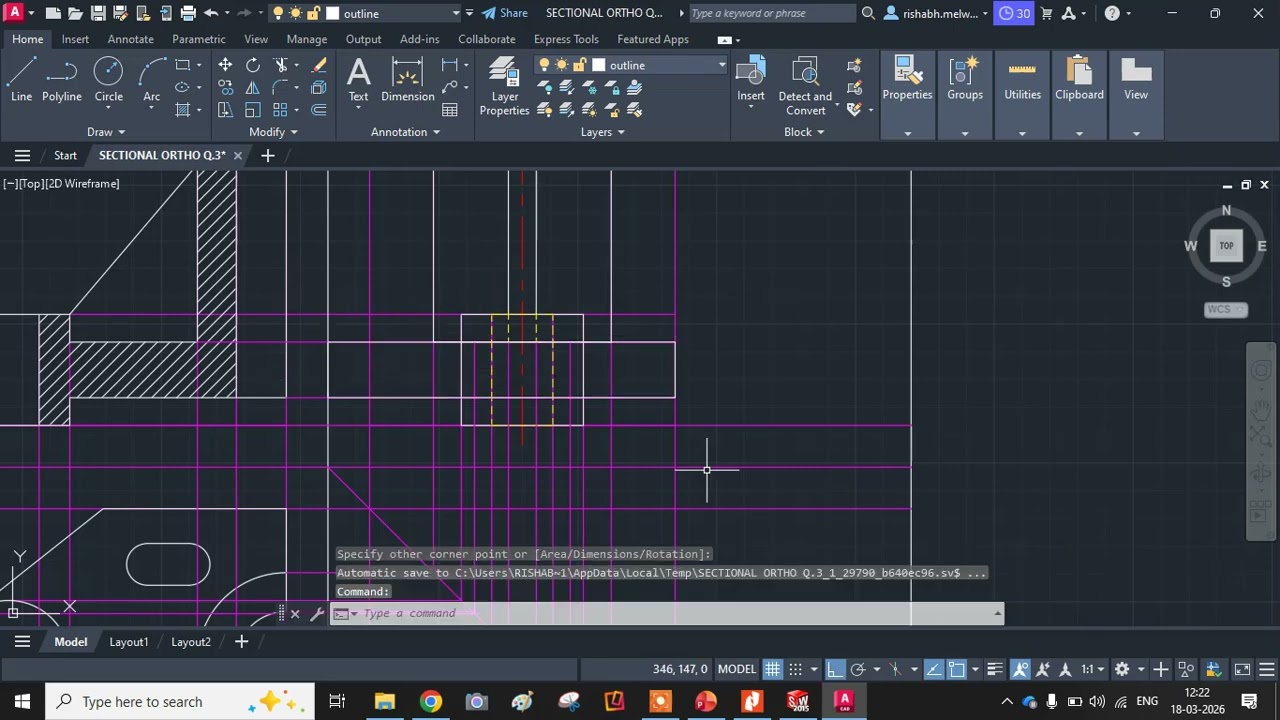Click the pan hand in navigation bar
The image size is (1280, 720).
click(x=1261, y=409)
